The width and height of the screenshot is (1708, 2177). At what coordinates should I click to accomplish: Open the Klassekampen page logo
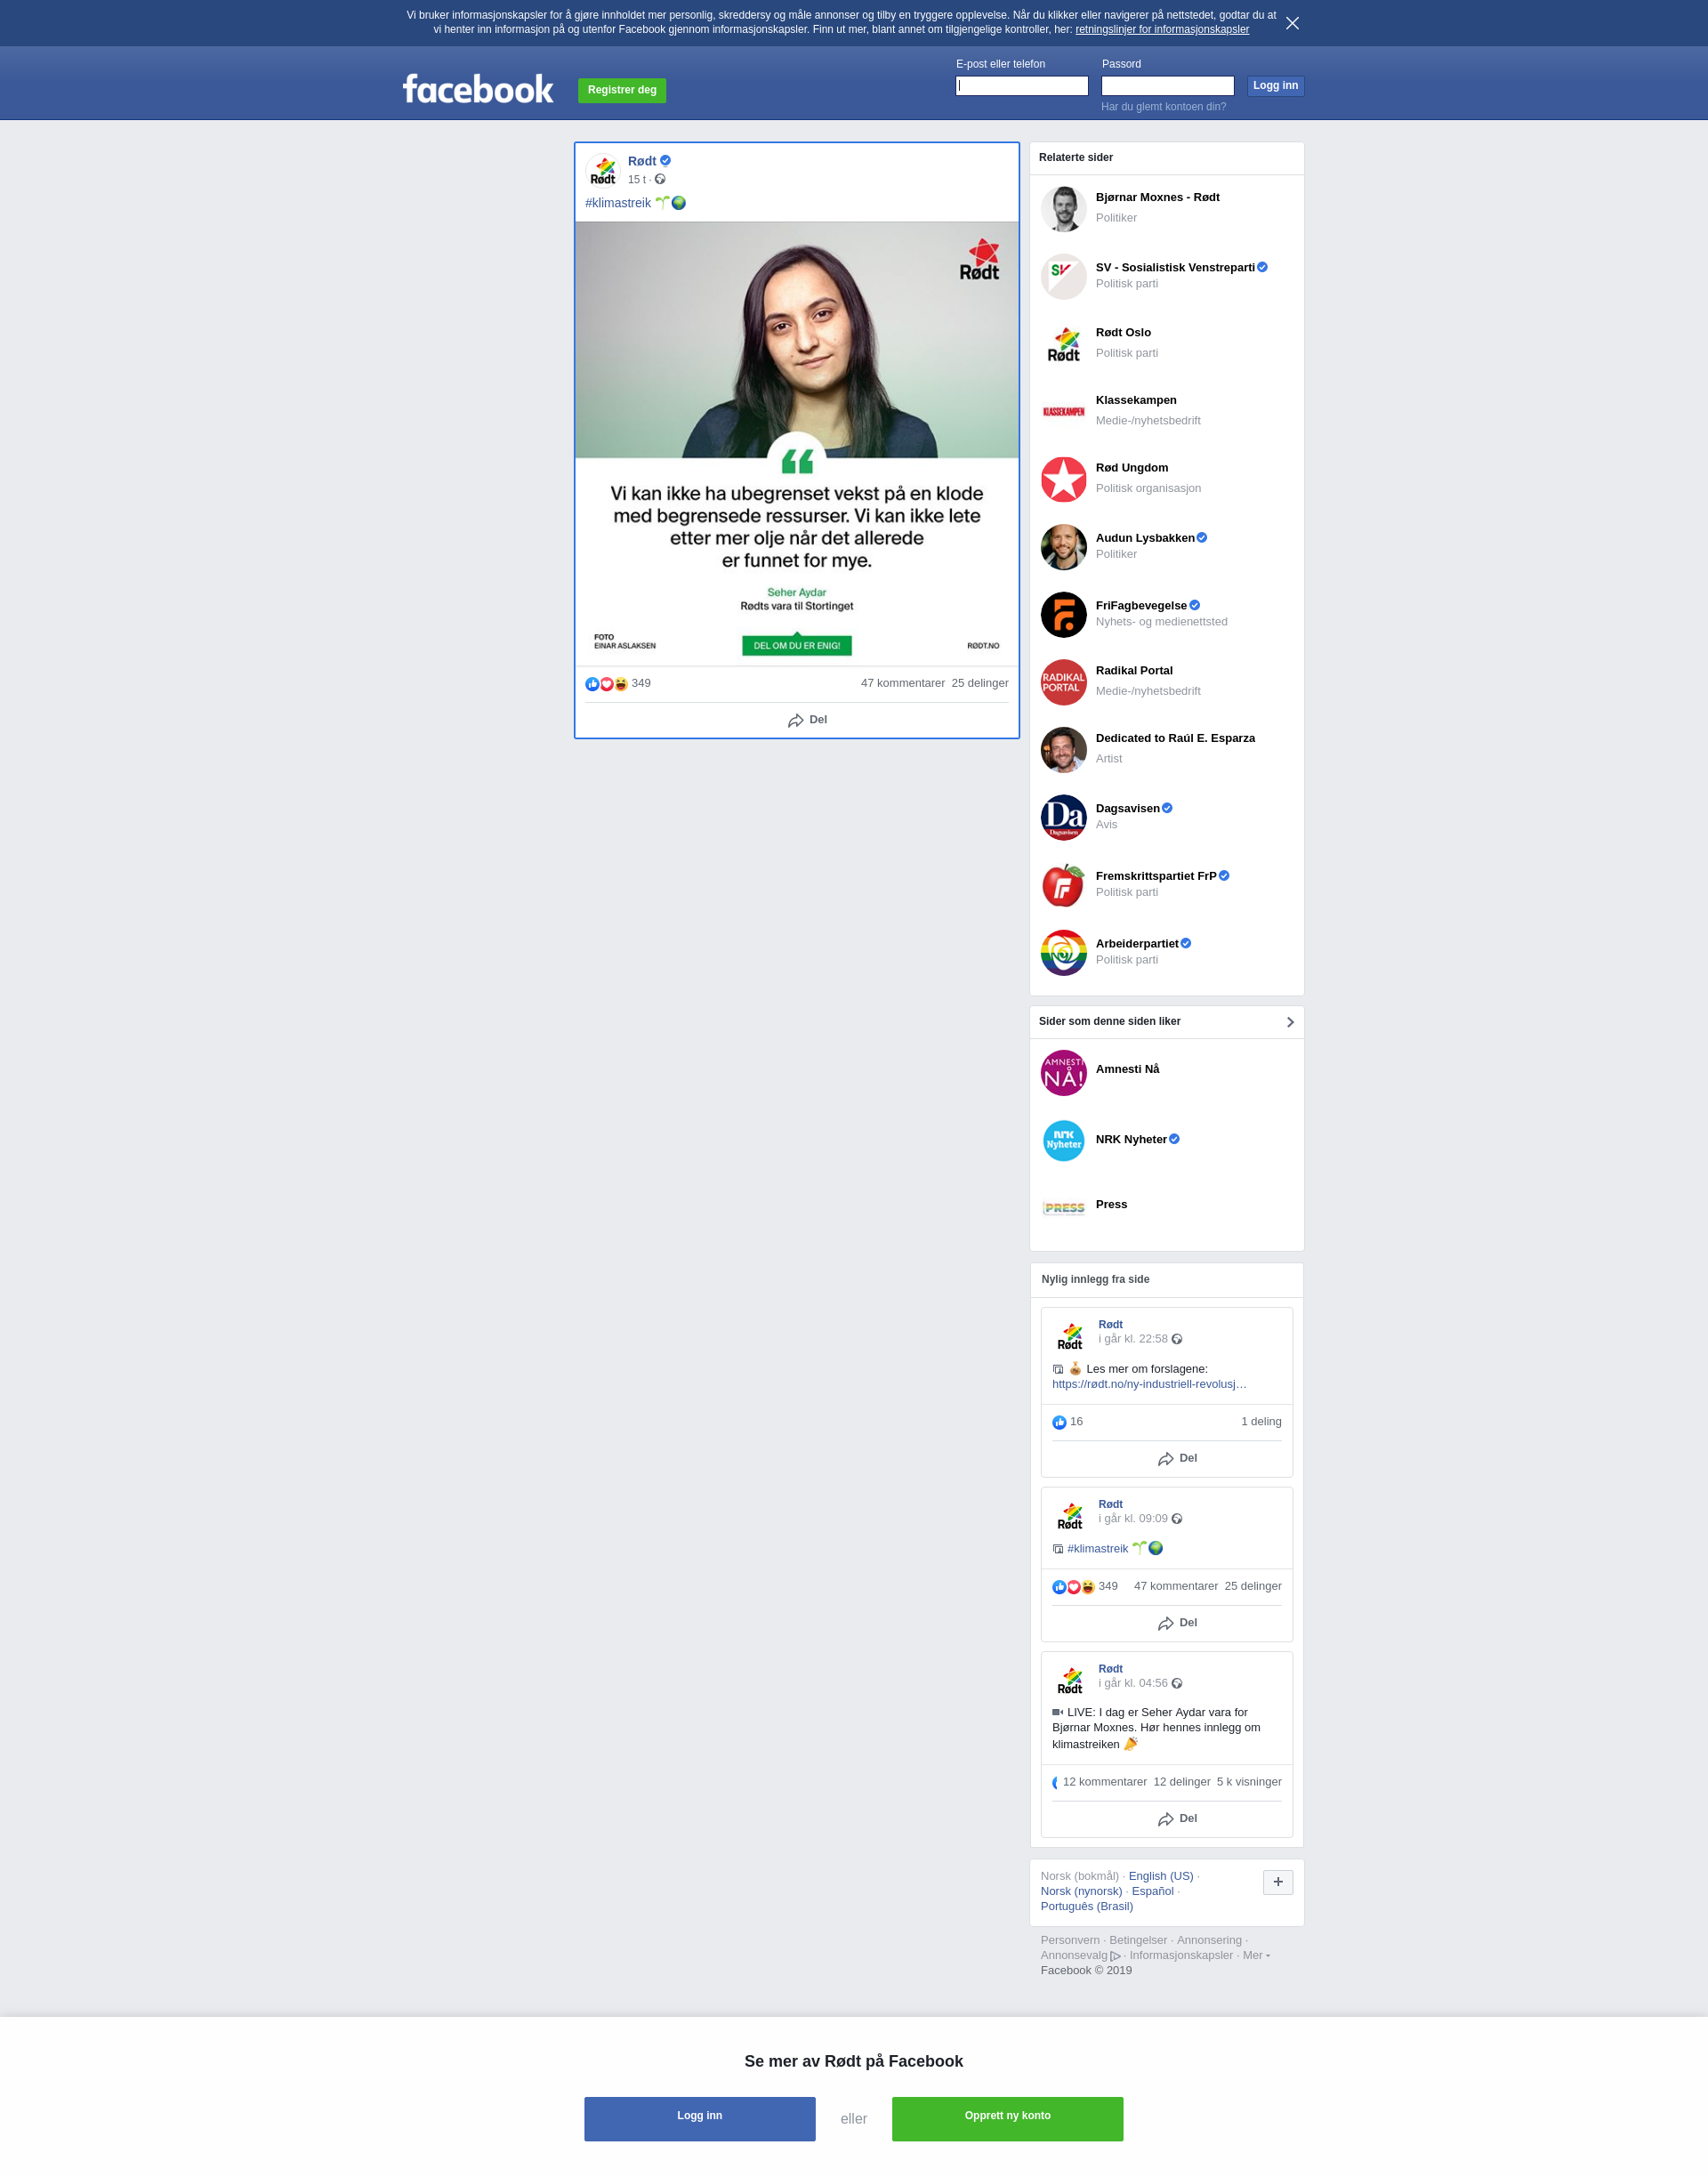tap(1063, 411)
